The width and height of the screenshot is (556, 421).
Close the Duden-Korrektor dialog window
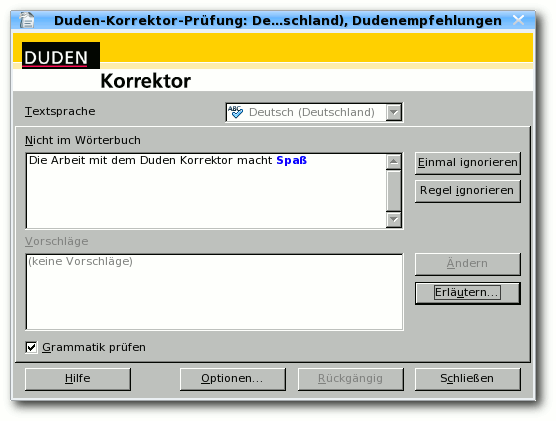point(518,20)
